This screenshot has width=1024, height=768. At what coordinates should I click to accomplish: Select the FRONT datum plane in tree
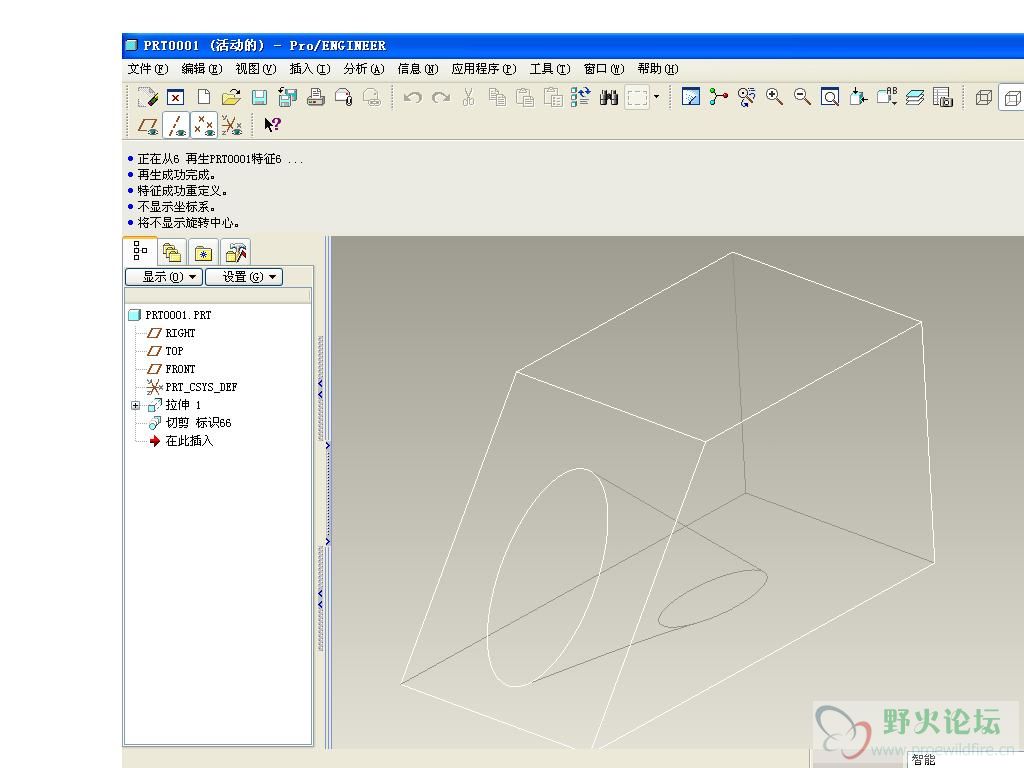pos(180,369)
